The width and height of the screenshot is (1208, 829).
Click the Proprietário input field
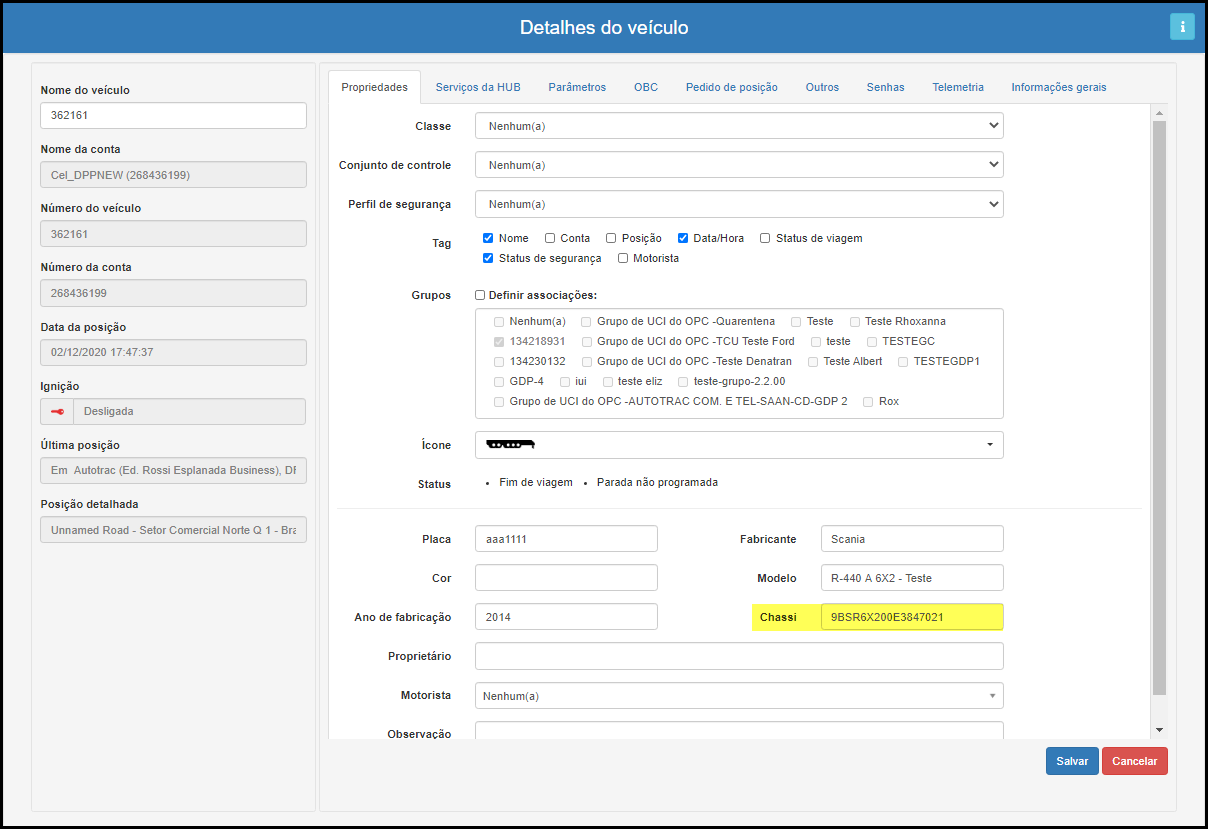point(739,656)
